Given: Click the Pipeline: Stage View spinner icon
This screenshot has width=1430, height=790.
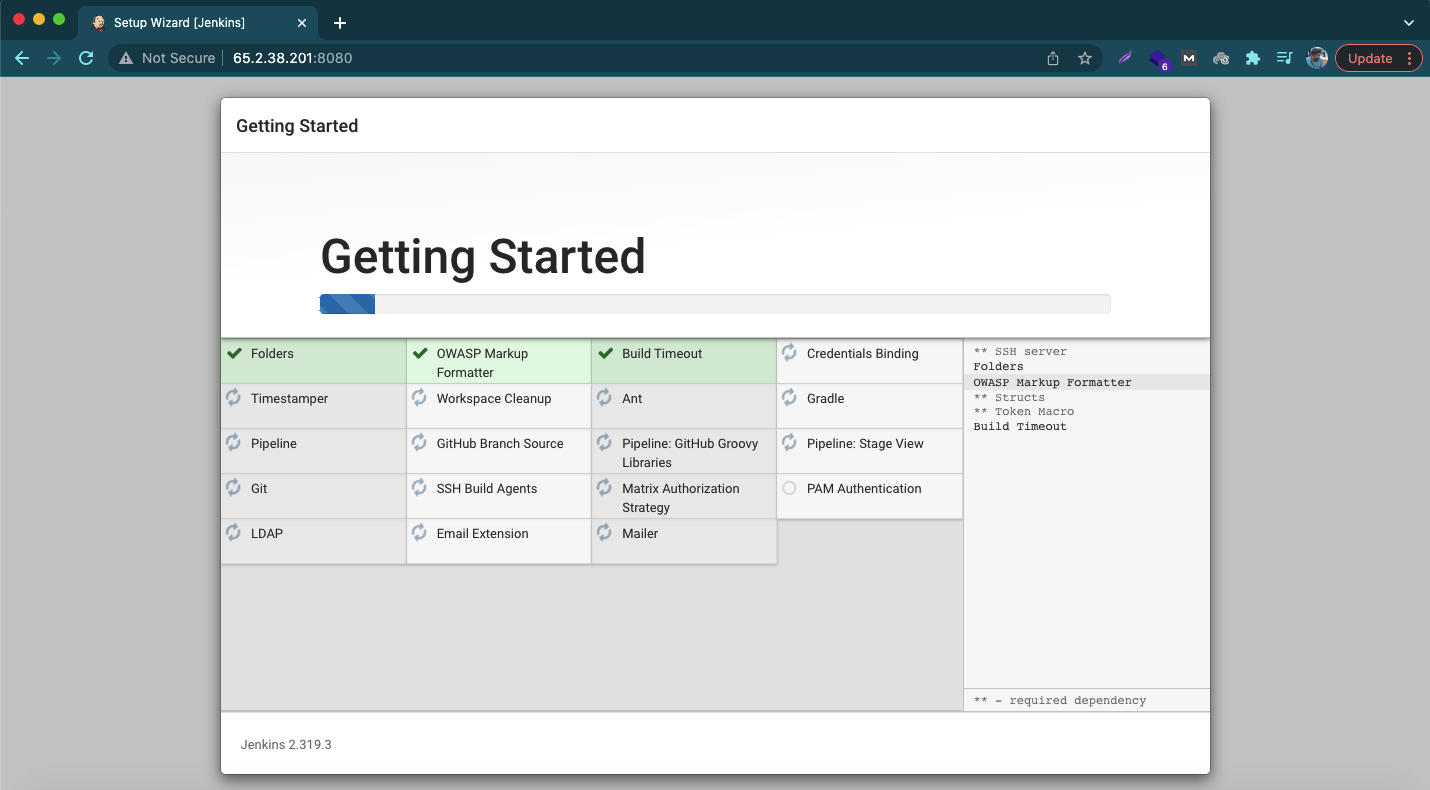Looking at the screenshot, I should (x=789, y=443).
